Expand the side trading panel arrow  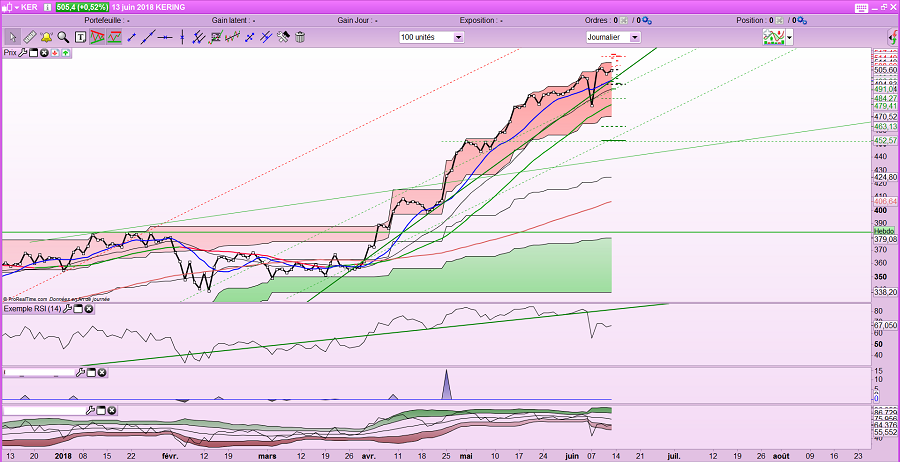pos(893,38)
